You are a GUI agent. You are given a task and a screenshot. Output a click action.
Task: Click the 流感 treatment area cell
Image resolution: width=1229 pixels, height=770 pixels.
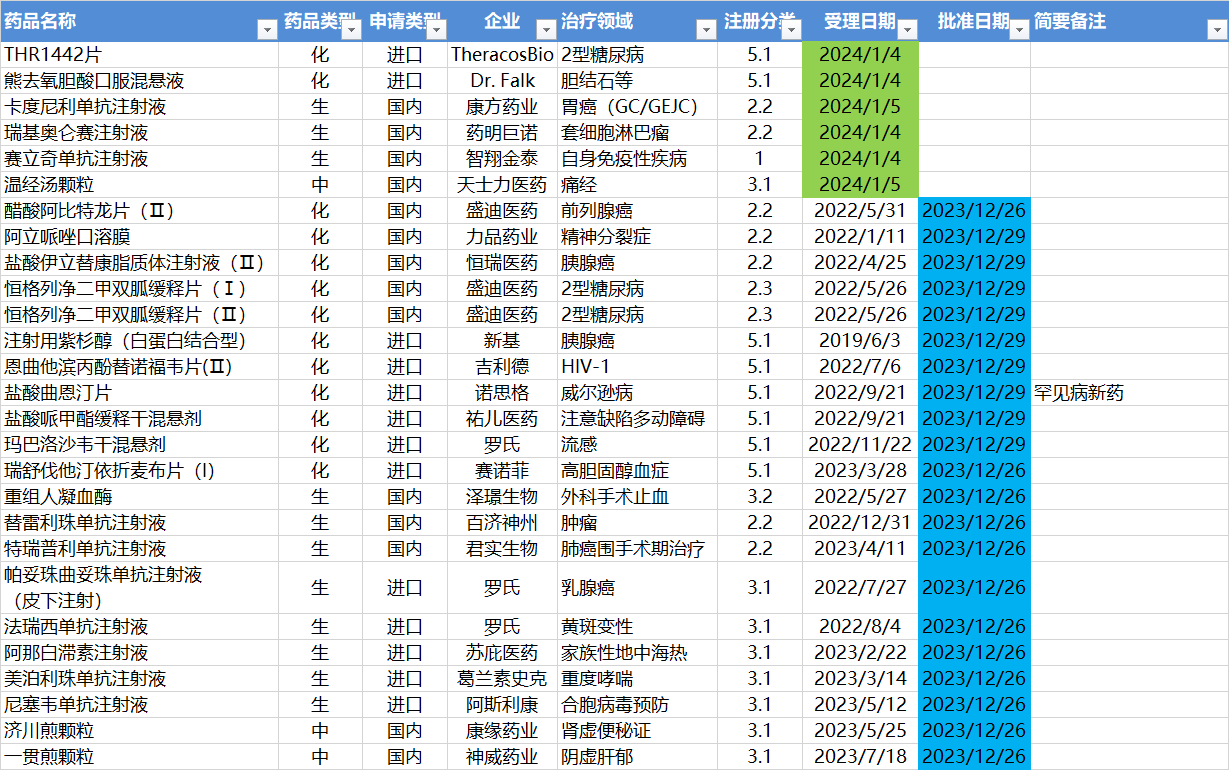[x=637, y=445]
